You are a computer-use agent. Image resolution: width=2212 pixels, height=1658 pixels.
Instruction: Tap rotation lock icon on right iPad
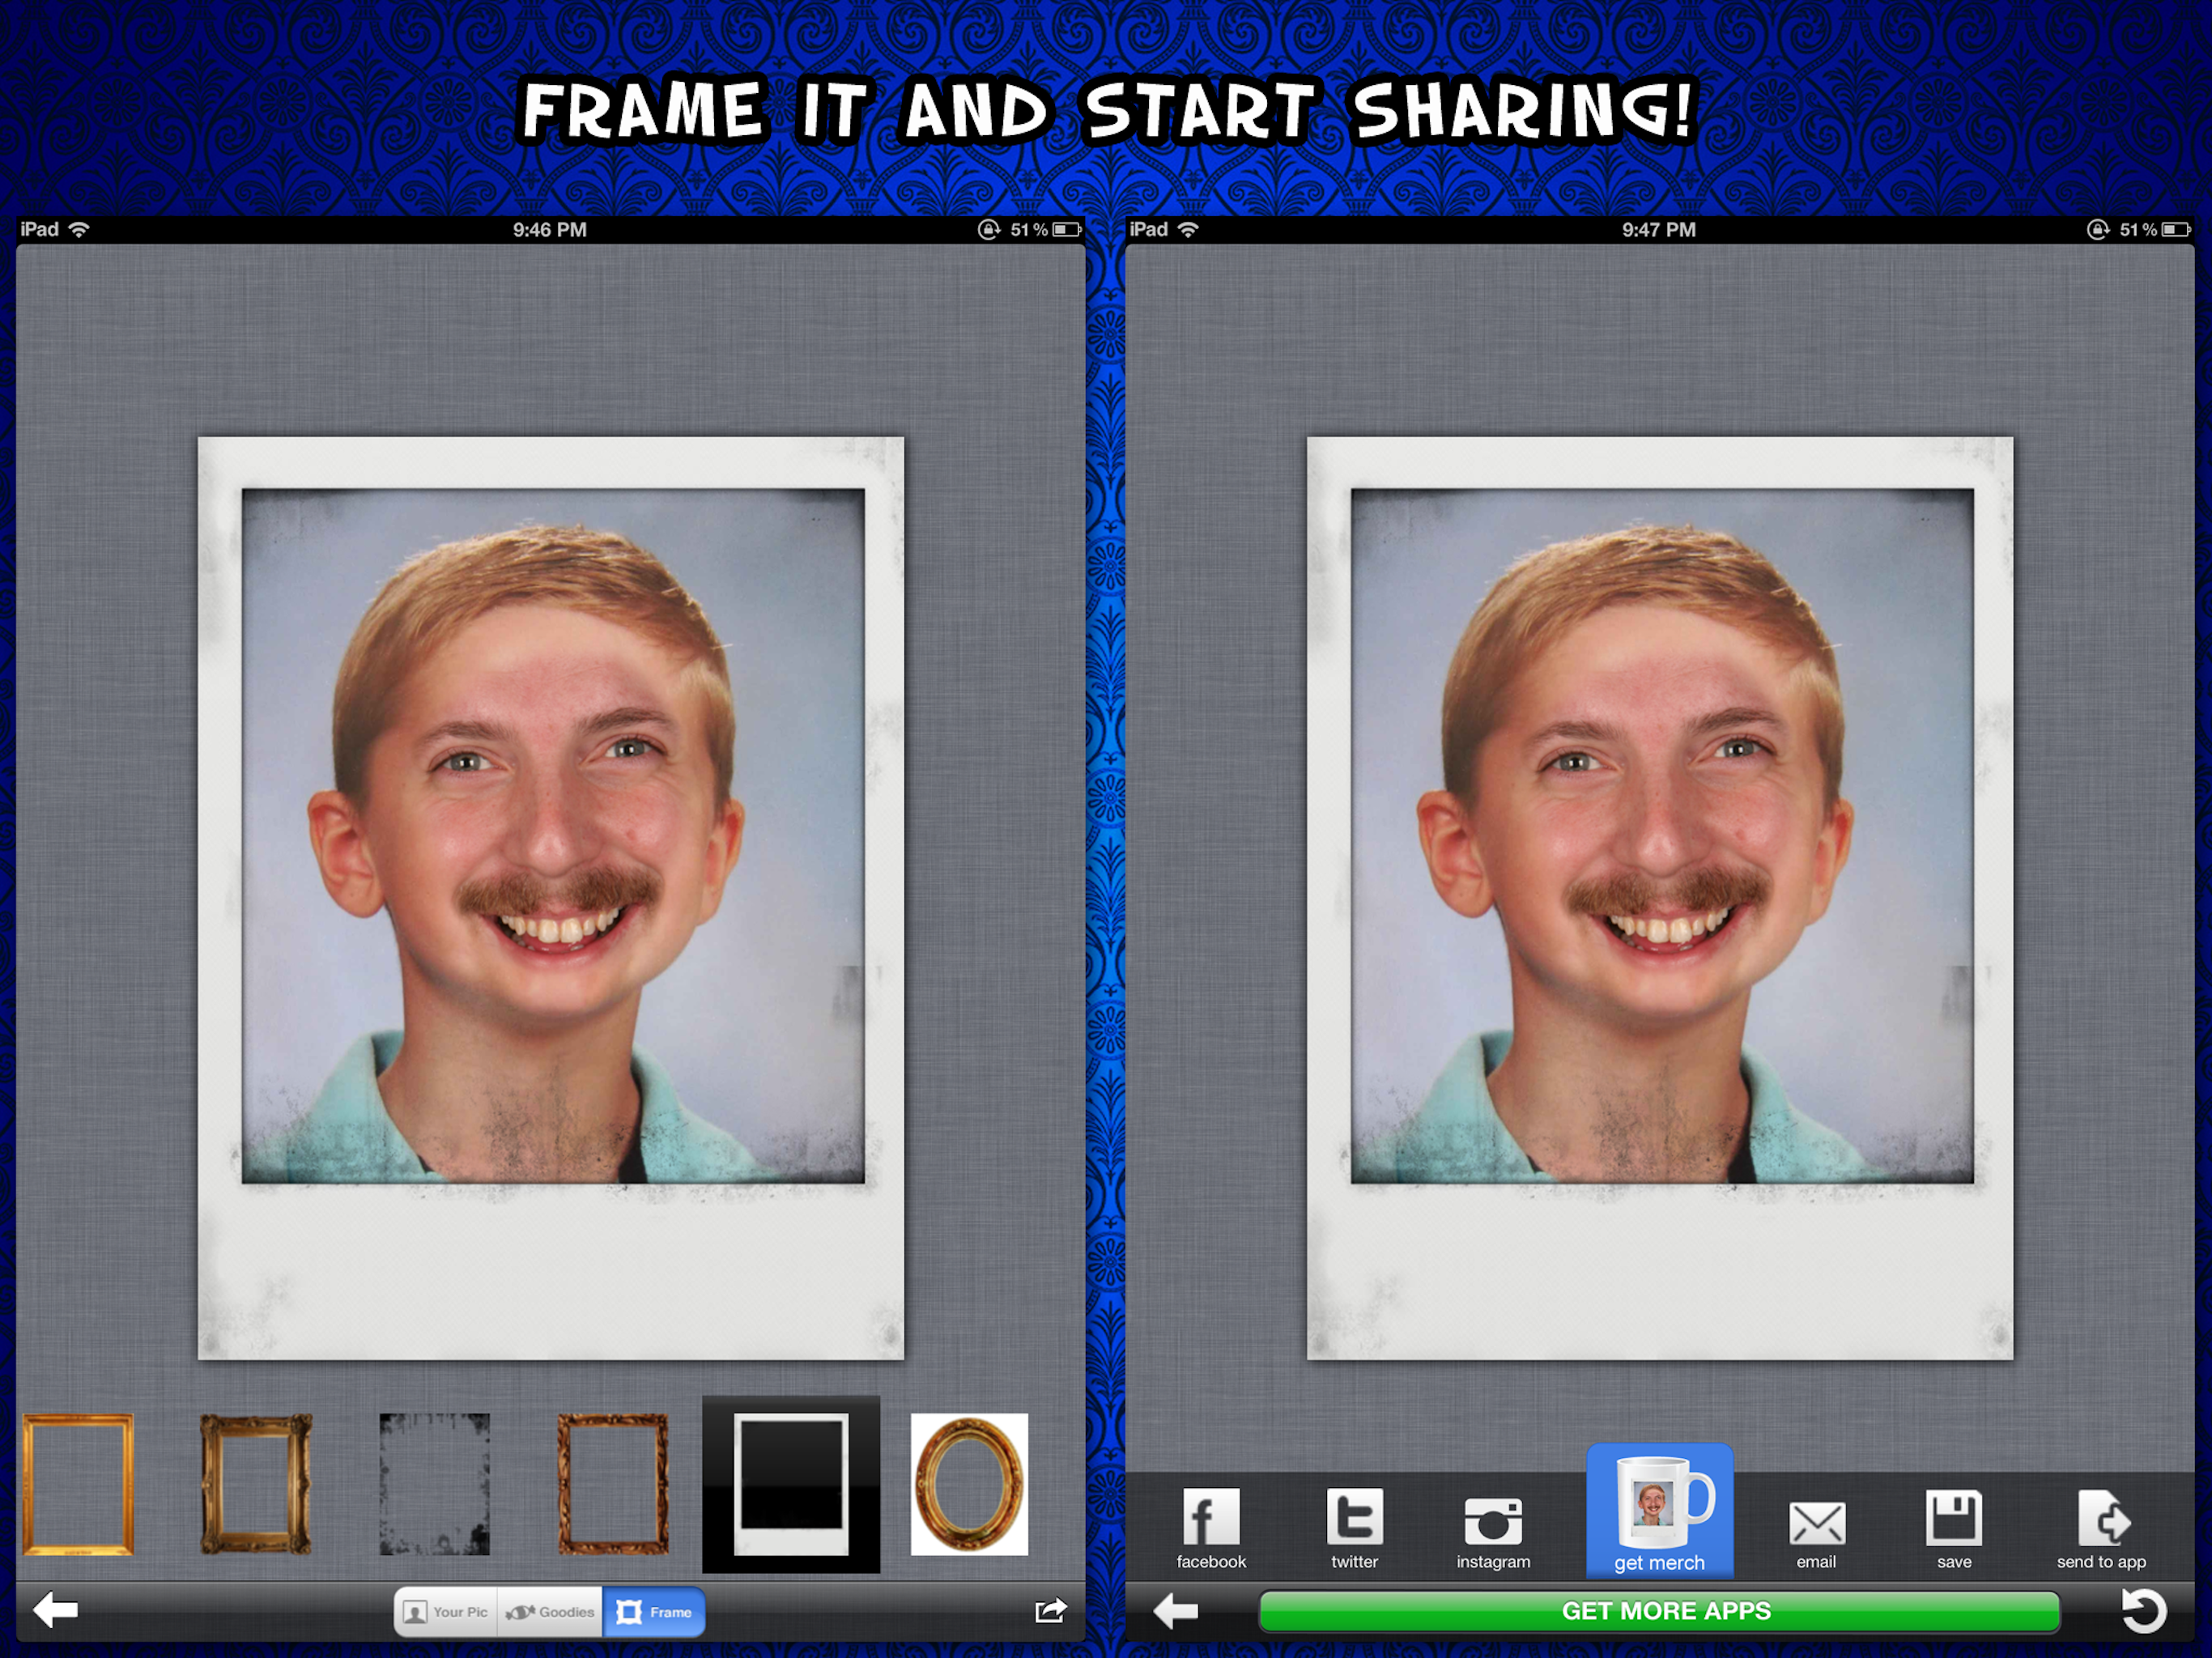click(x=2098, y=229)
